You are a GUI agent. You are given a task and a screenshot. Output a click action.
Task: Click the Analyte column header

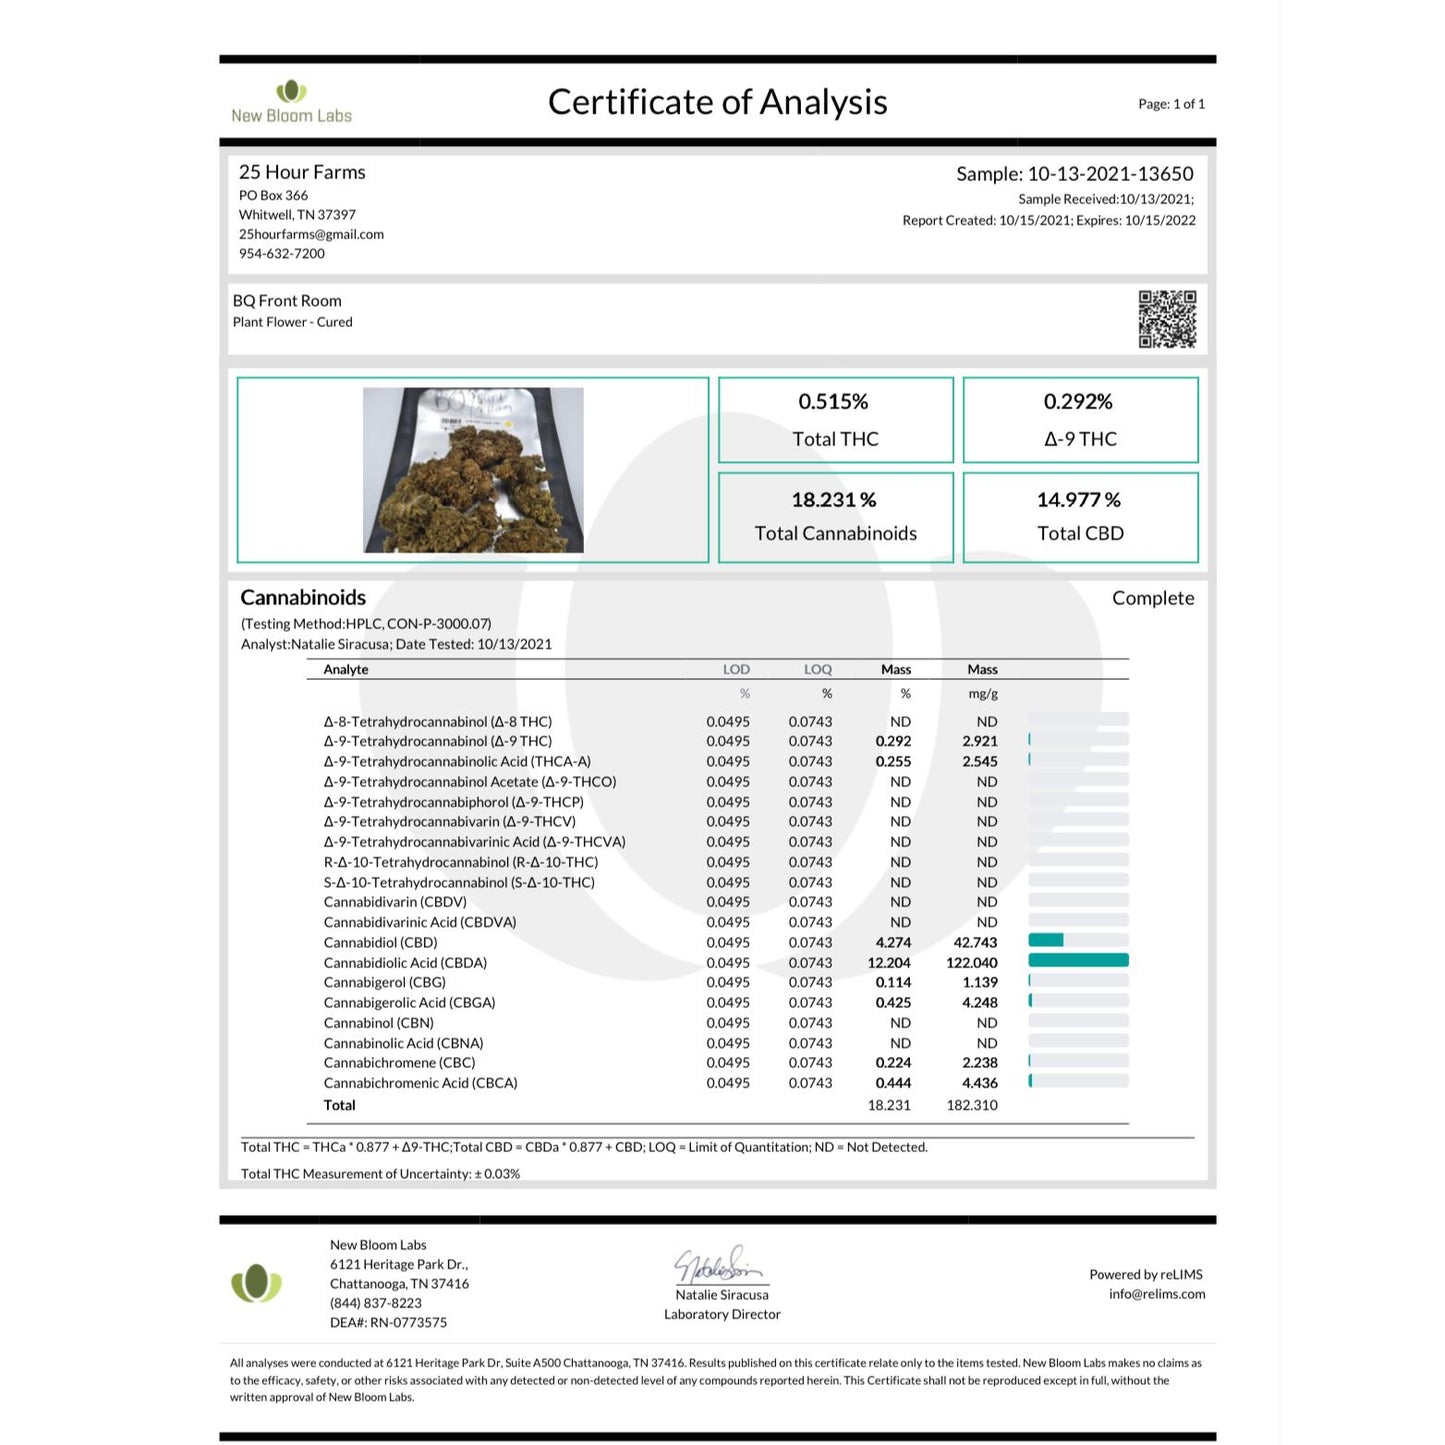point(346,670)
